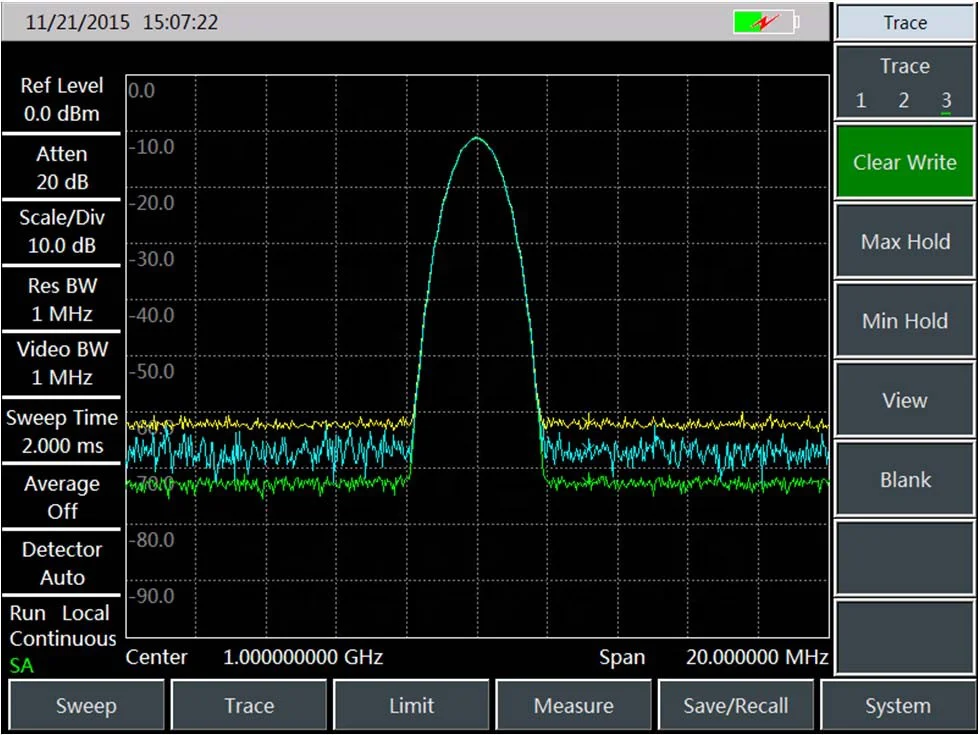Open the Trace bottom menu
979x735 pixels.
tap(249, 706)
